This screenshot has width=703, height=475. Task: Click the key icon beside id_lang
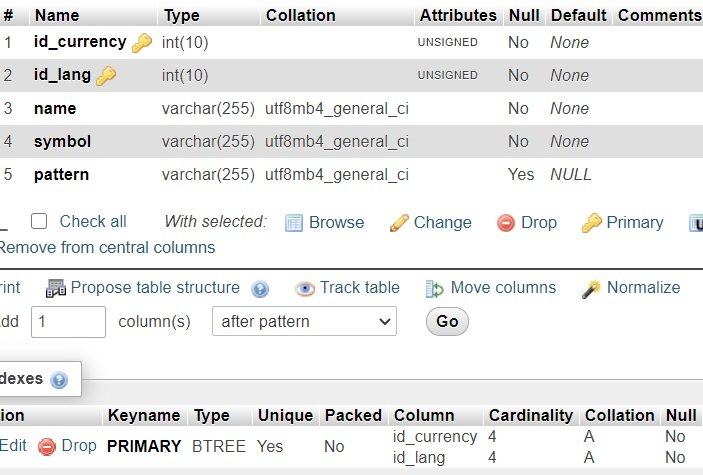tap(106, 75)
